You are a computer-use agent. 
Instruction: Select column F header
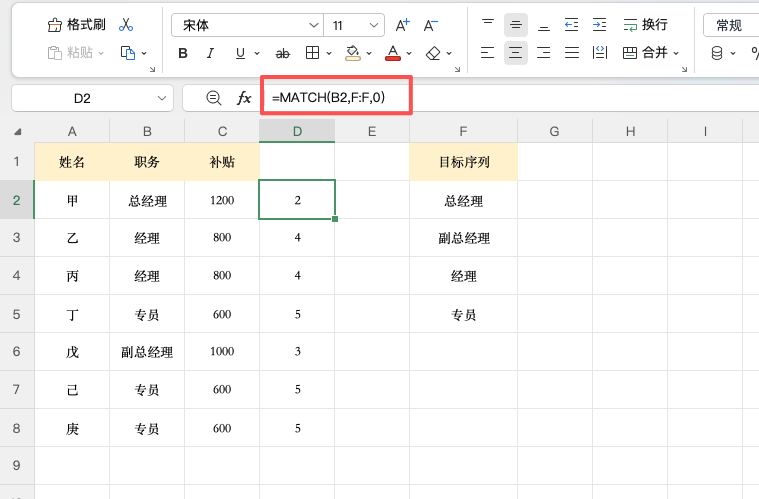pyautogui.click(x=463, y=131)
